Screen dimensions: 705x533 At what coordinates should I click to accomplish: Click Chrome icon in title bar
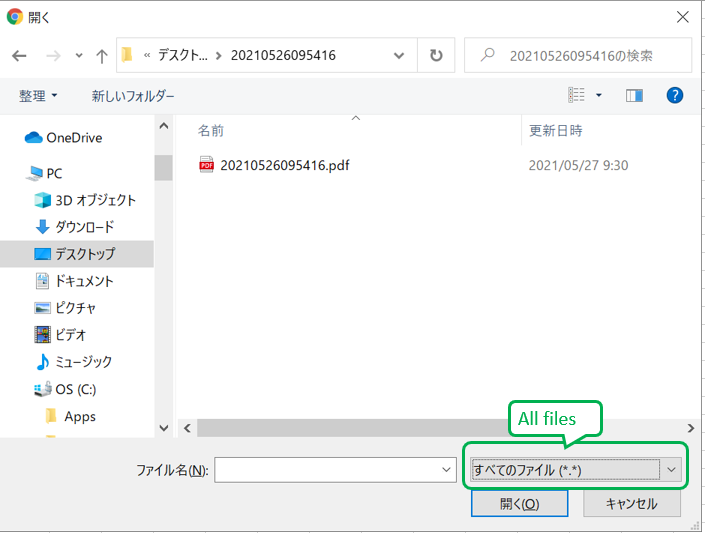(14, 17)
